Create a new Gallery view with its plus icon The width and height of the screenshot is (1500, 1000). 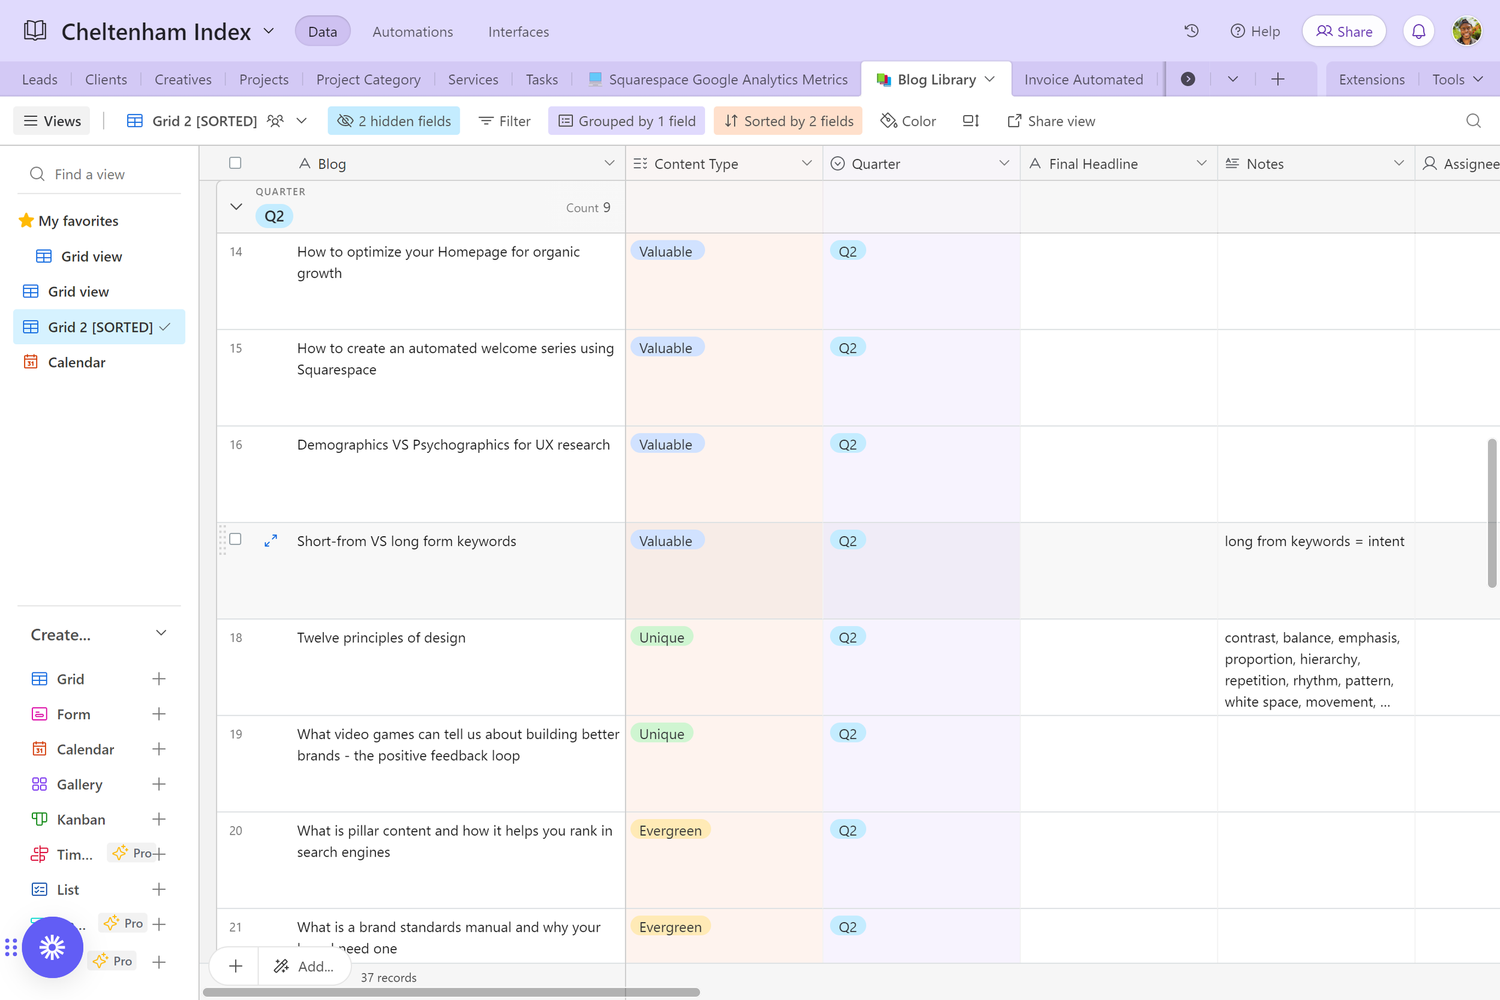(158, 784)
